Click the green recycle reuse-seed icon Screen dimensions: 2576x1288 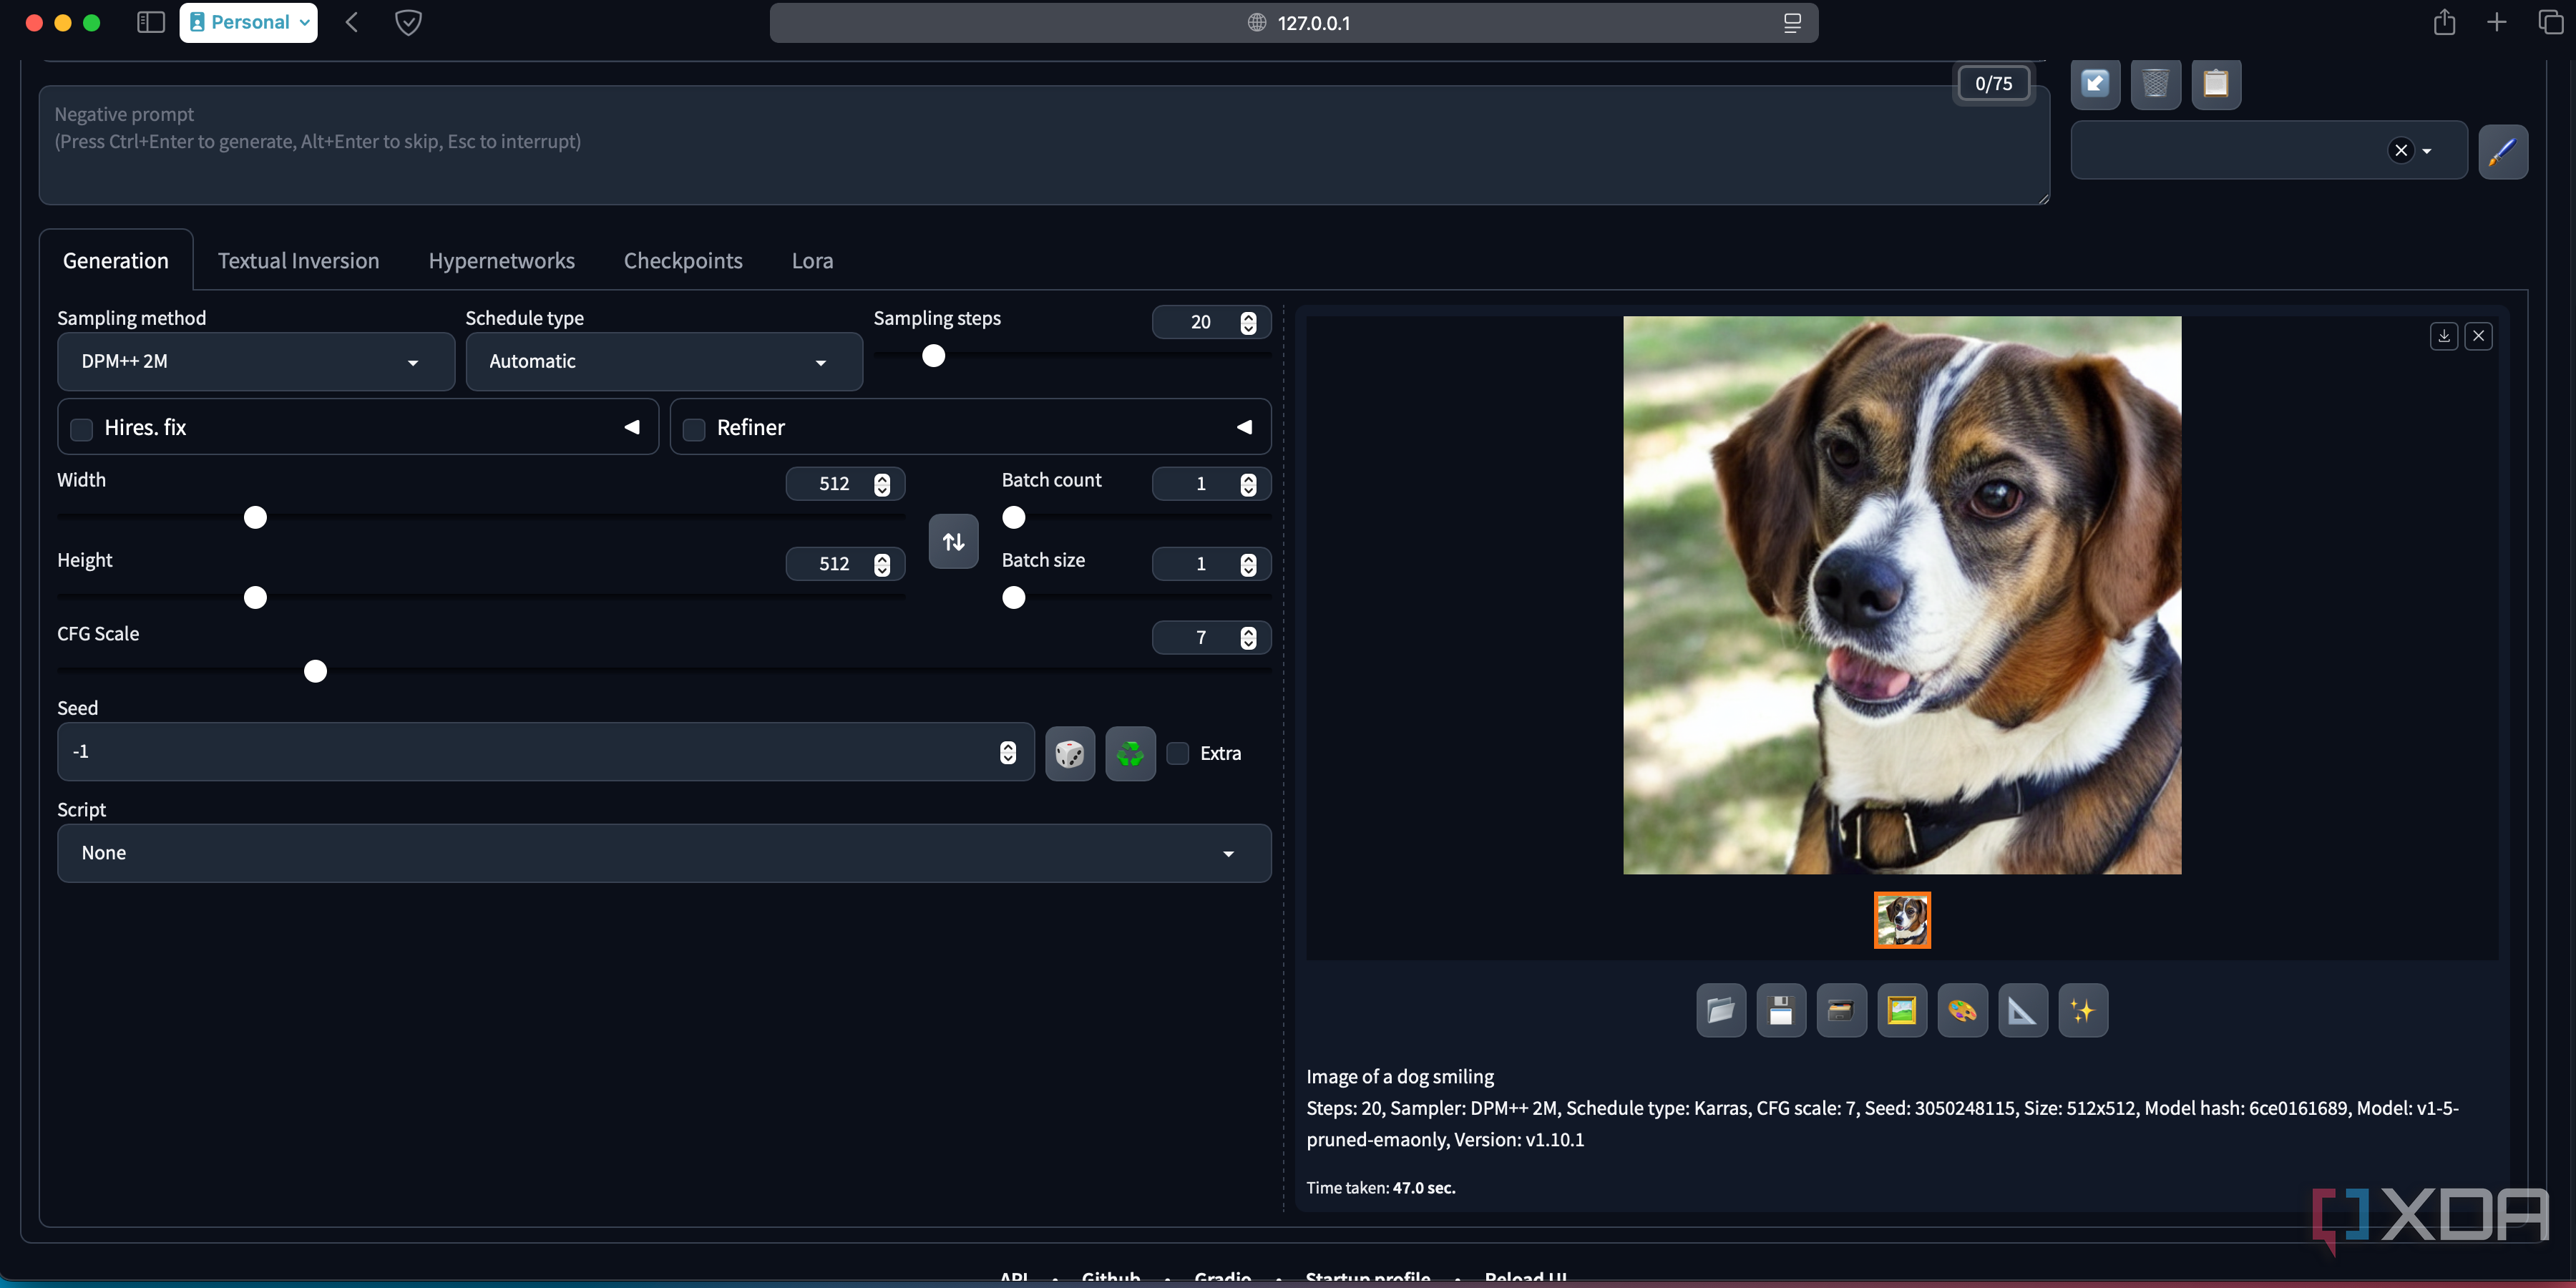pos(1130,753)
